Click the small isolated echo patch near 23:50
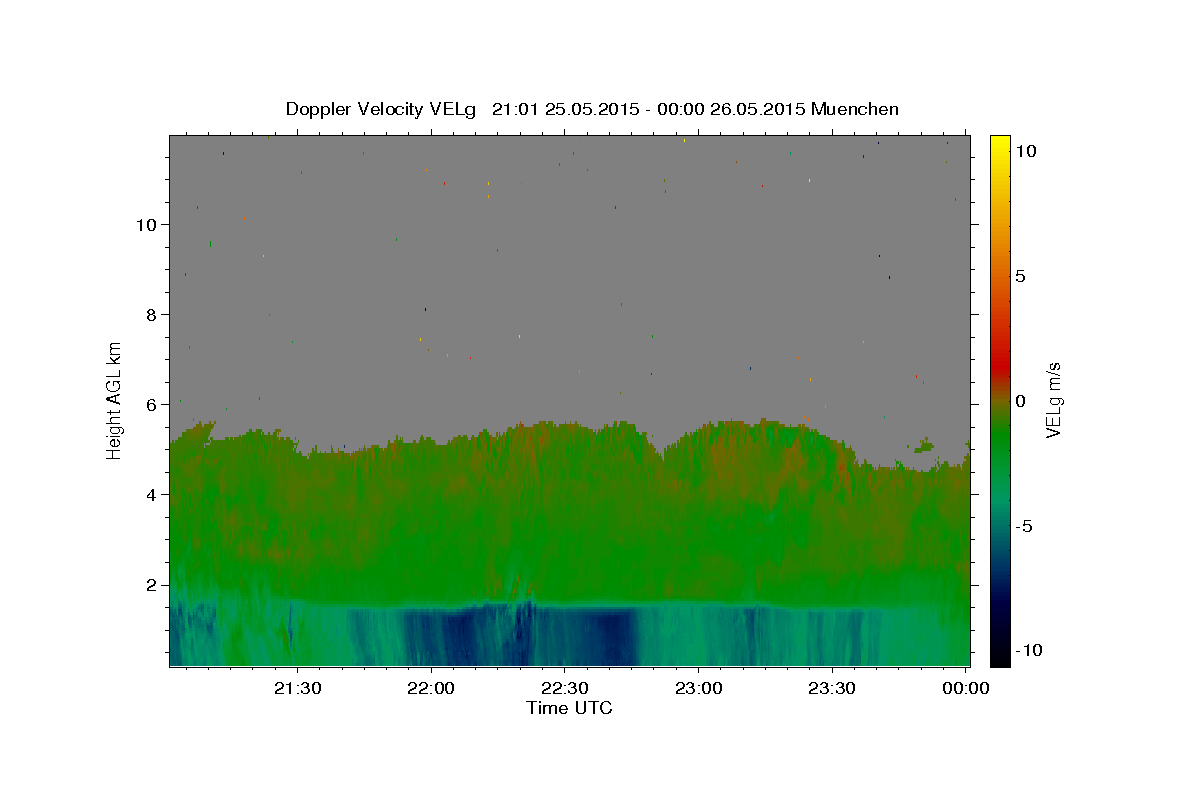 [x=924, y=445]
